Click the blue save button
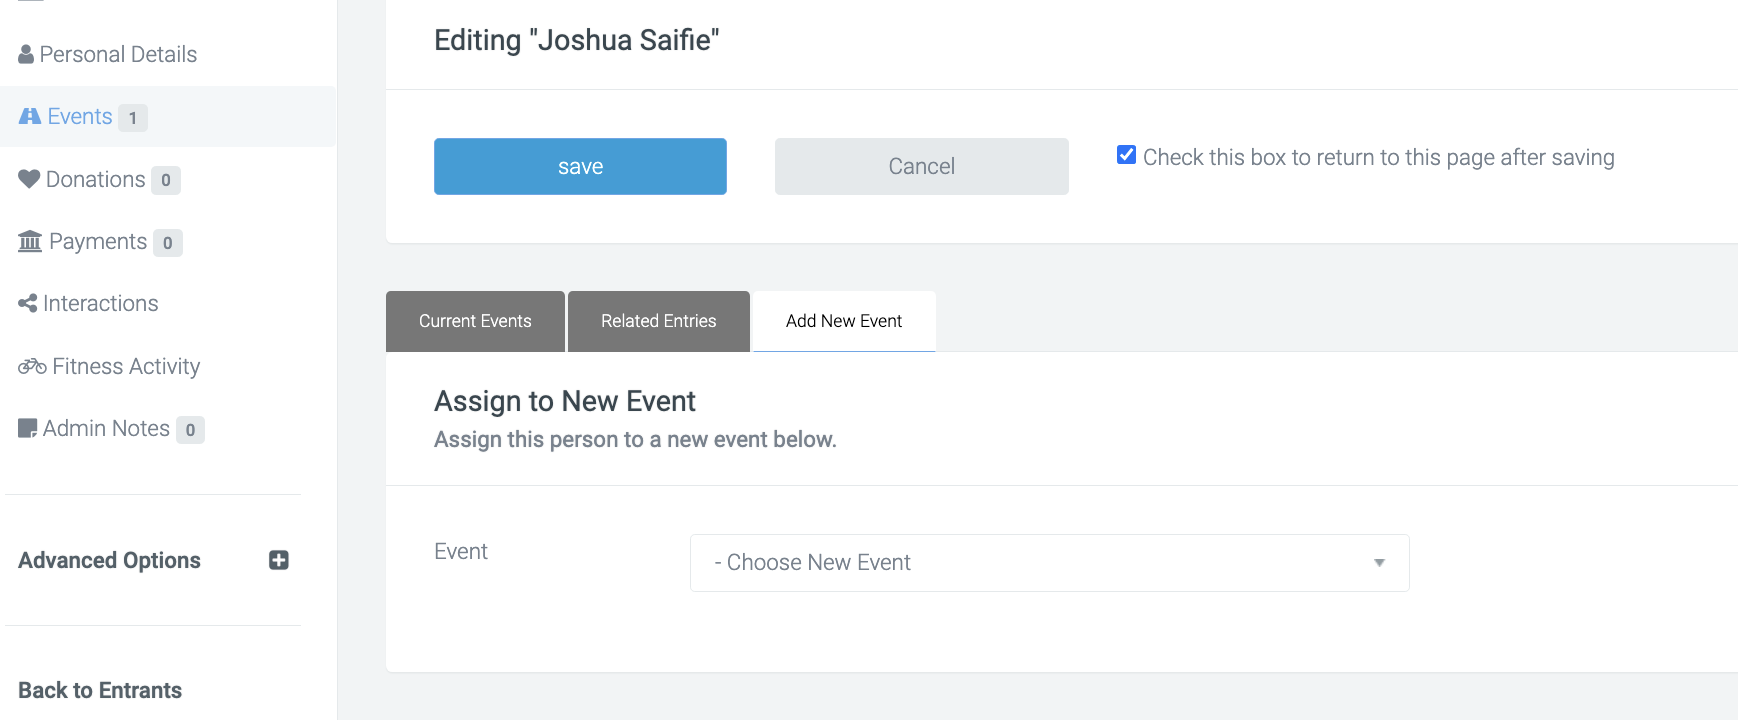Image resolution: width=1738 pixels, height=720 pixels. [x=580, y=166]
